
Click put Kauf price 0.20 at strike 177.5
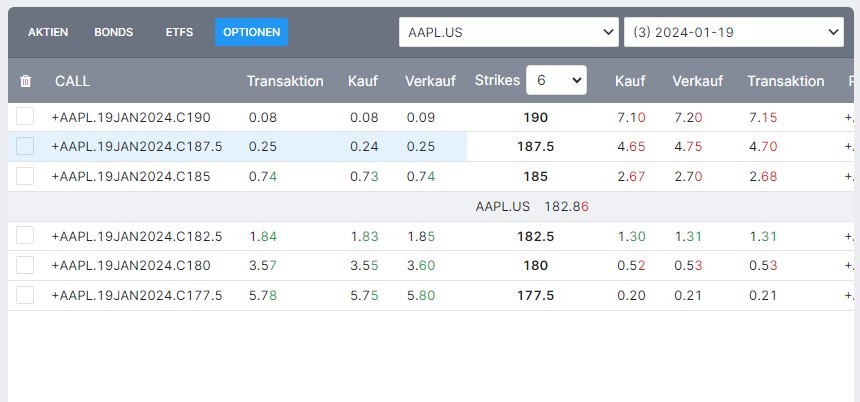[x=631, y=296]
